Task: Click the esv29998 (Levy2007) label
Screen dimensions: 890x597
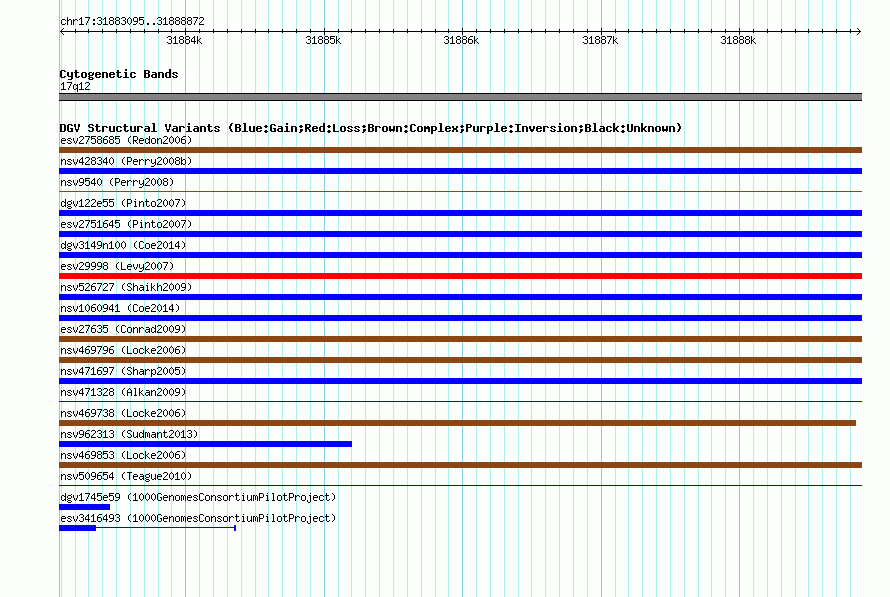Action: click(x=117, y=266)
